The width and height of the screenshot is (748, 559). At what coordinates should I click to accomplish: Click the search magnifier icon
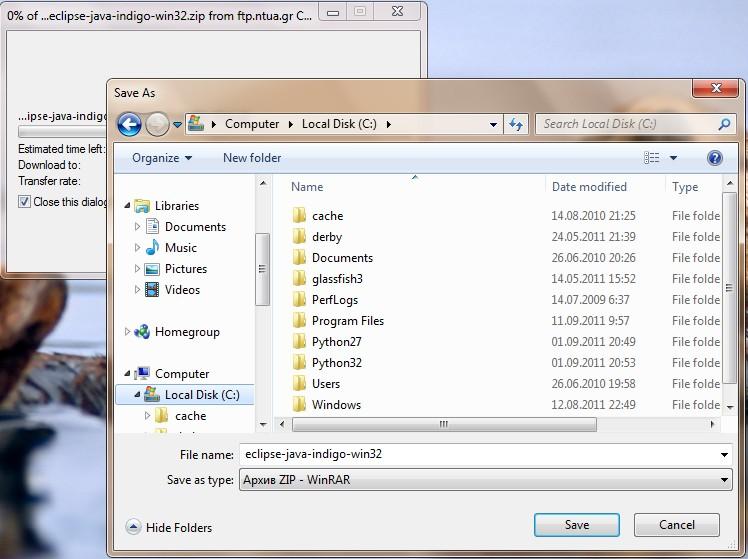(724, 124)
